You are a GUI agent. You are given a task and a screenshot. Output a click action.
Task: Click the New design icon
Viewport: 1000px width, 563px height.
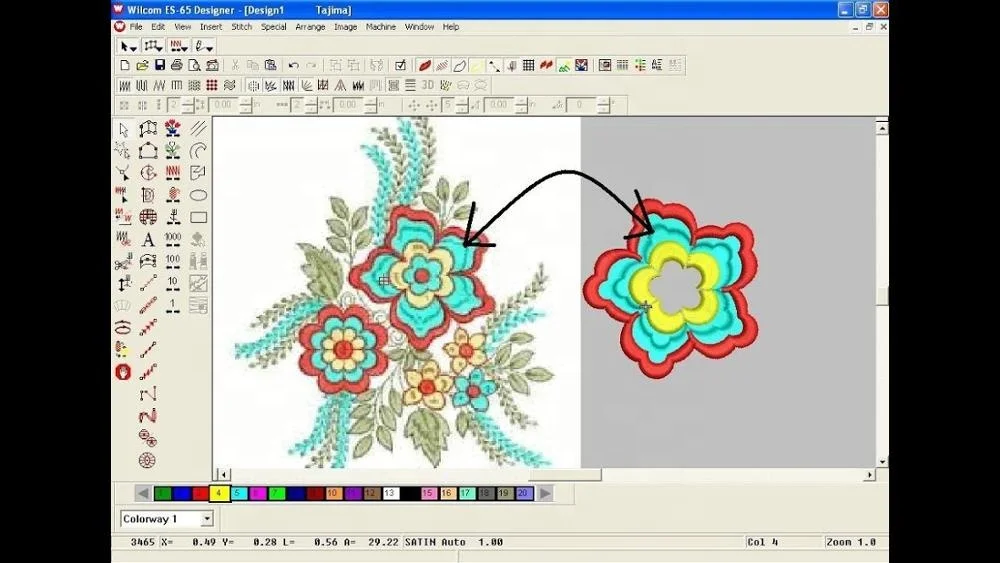(x=125, y=65)
